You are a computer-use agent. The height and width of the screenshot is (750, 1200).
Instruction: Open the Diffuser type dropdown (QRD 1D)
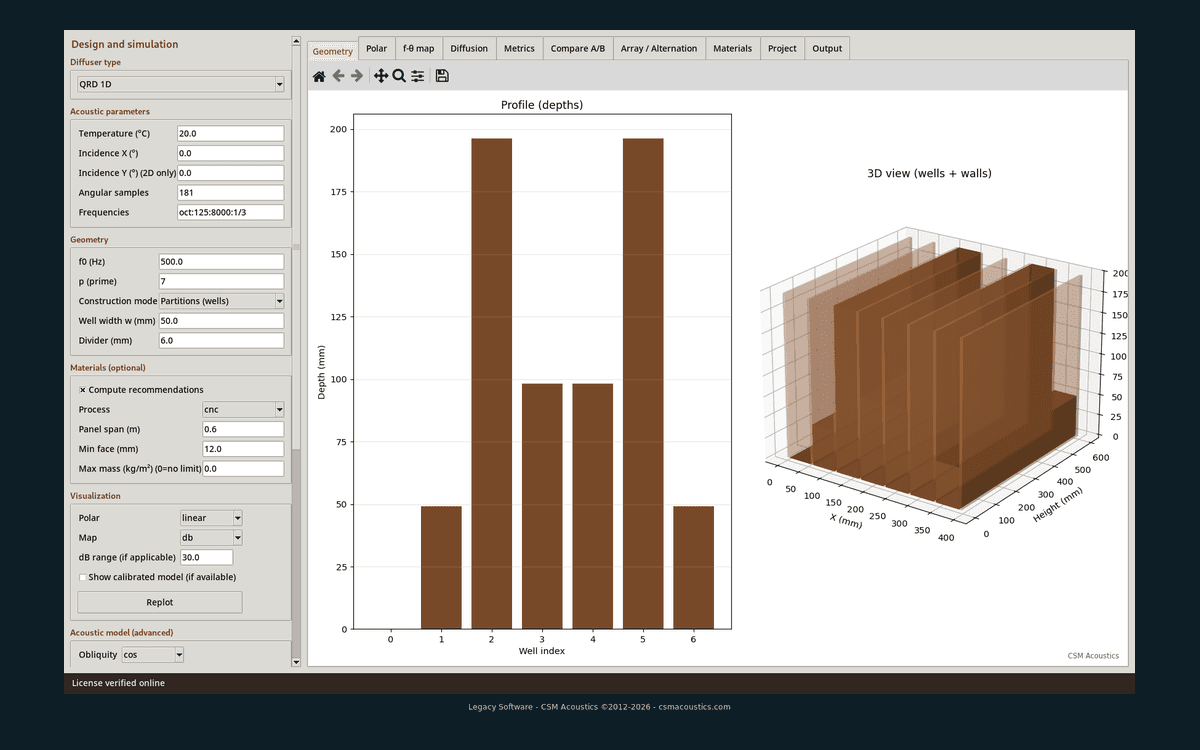181,85
